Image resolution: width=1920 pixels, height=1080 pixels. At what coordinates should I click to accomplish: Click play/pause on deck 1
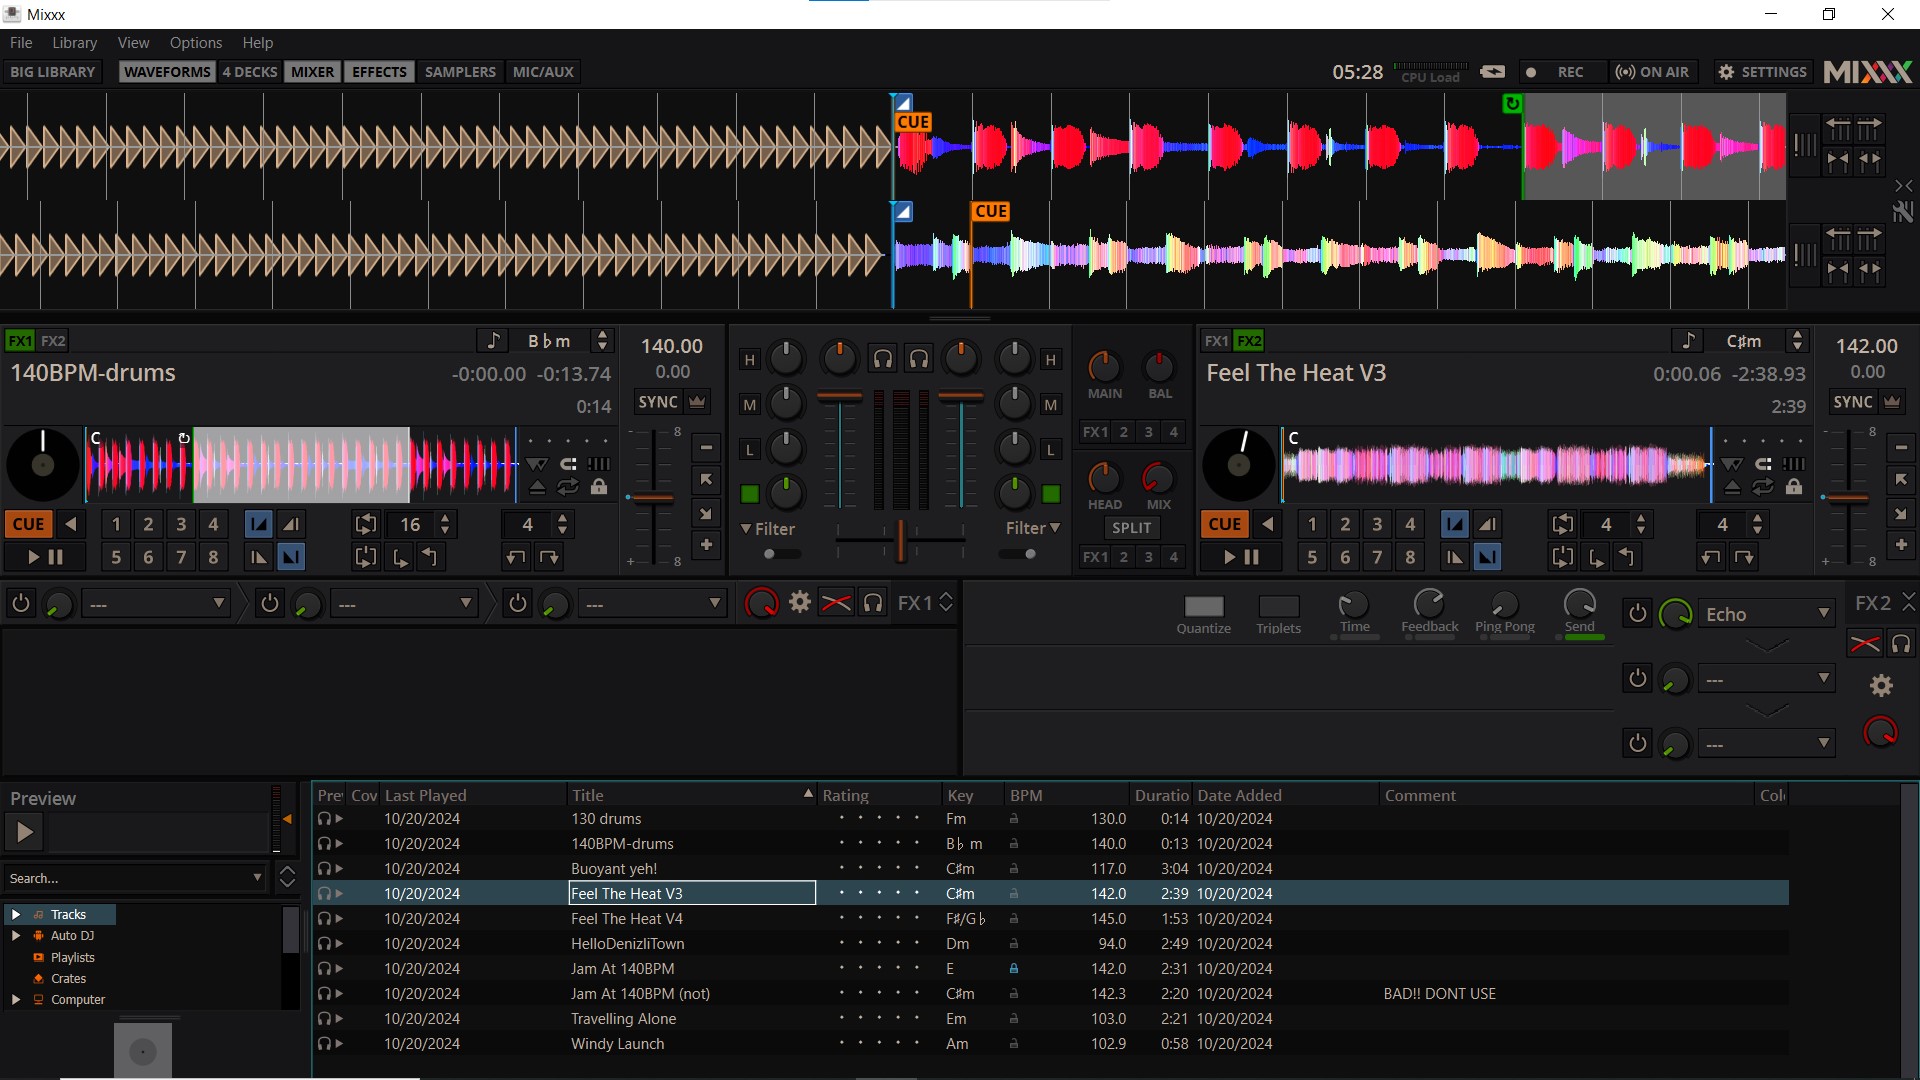(45, 557)
